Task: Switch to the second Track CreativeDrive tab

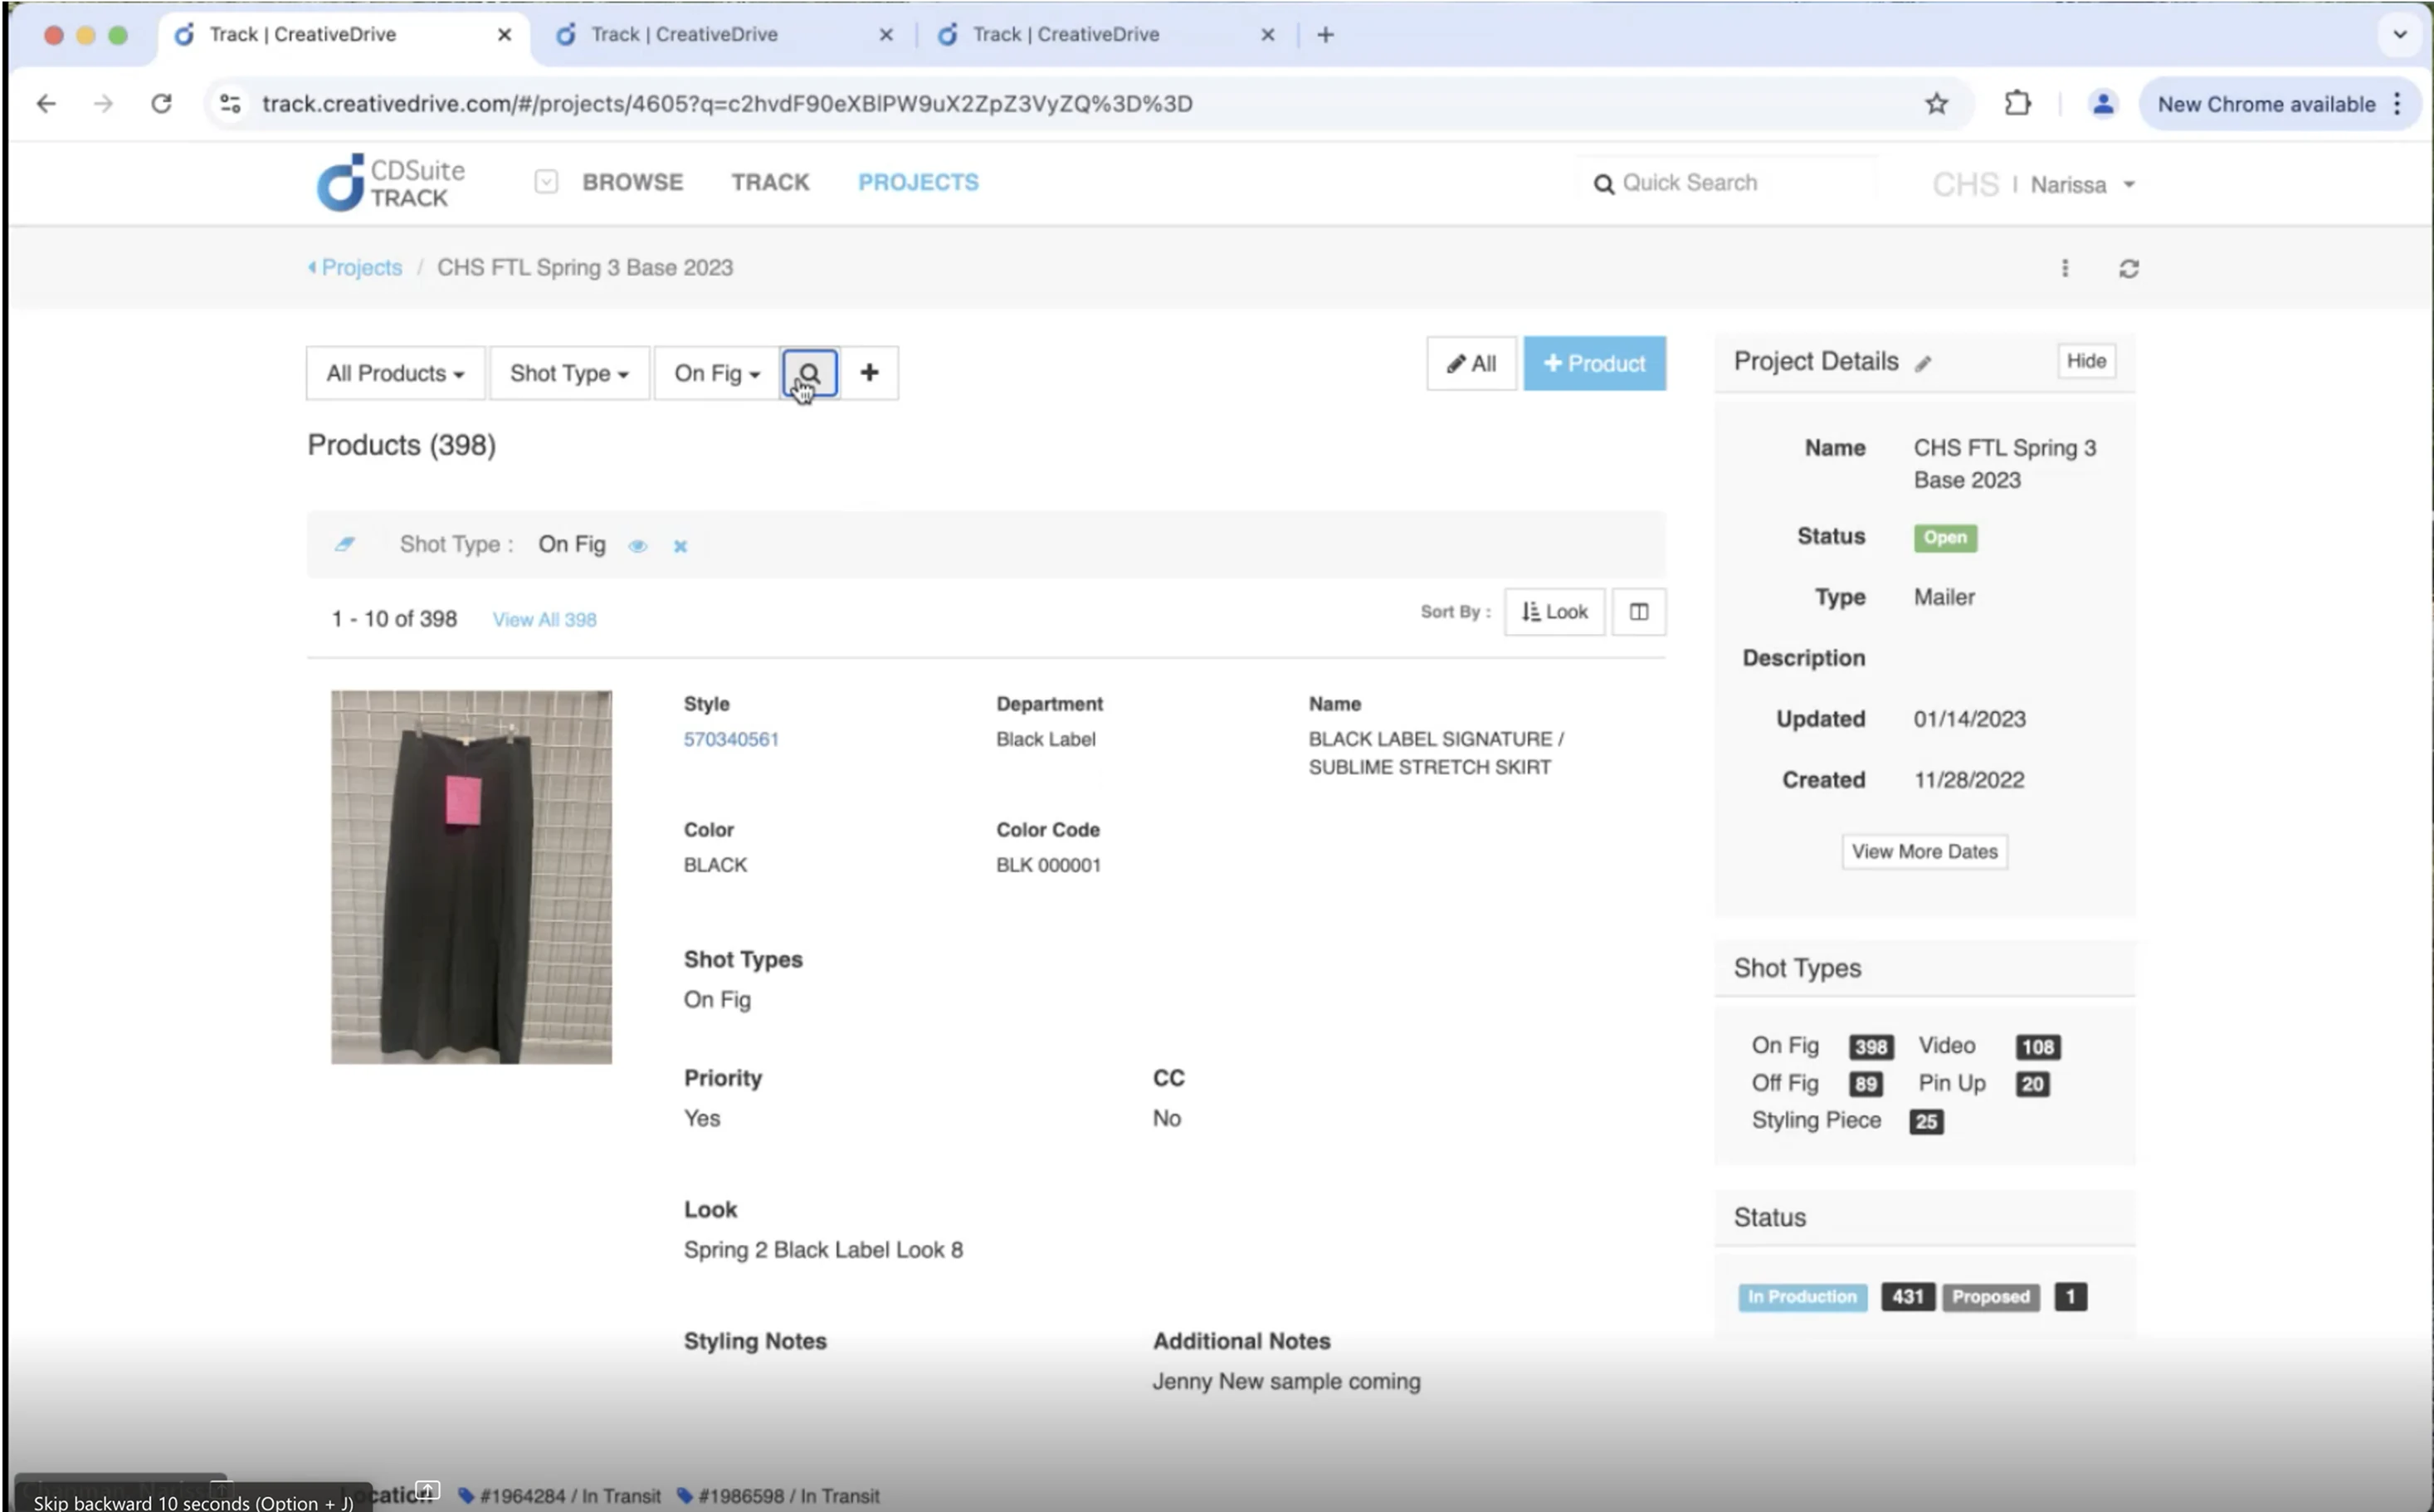Action: tap(724, 35)
